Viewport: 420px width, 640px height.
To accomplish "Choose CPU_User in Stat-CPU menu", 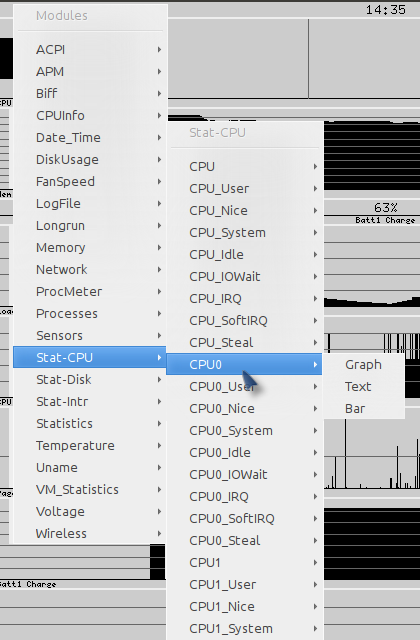I will click(244, 189).
